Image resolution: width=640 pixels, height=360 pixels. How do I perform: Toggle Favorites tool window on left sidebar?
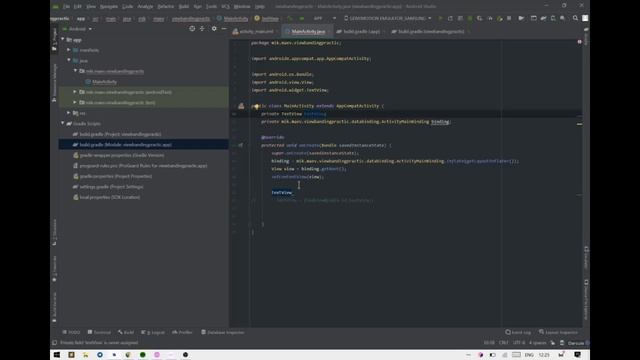tap(54, 269)
